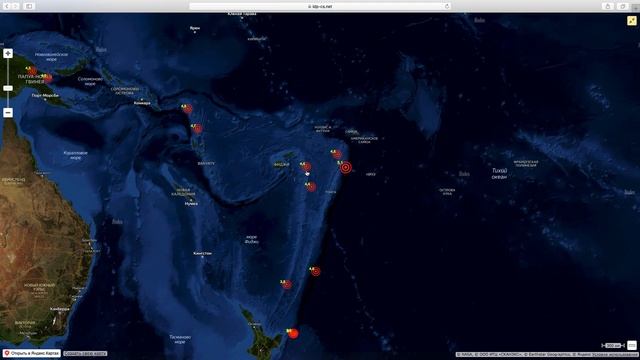Click the earthquake marker southeast of Fiji
Image resolution: width=640 pixels, height=360 pixels.
tap(311, 187)
